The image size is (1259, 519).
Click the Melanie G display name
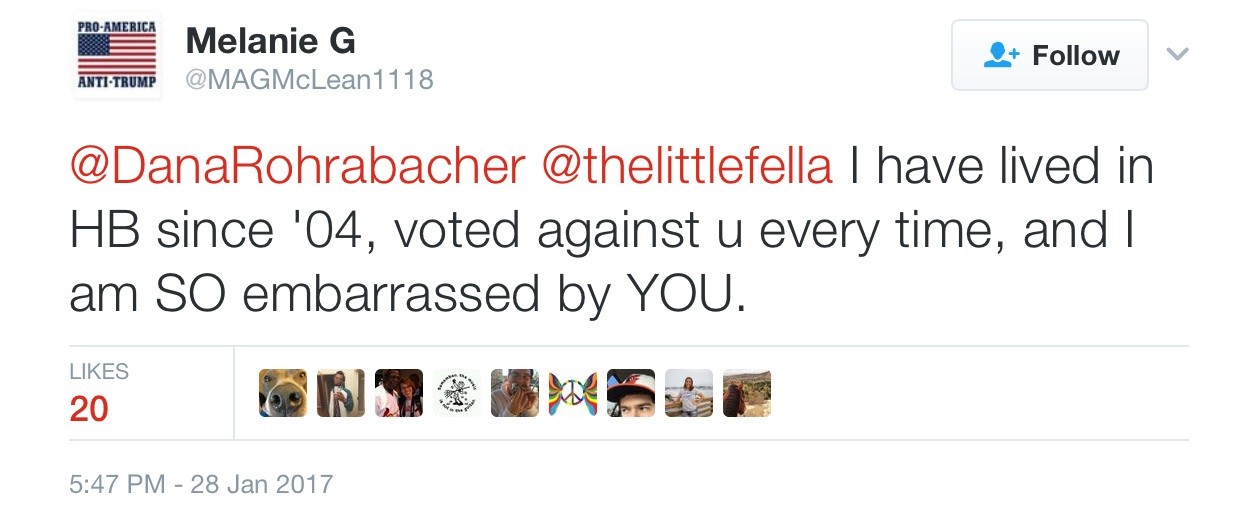point(270,41)
